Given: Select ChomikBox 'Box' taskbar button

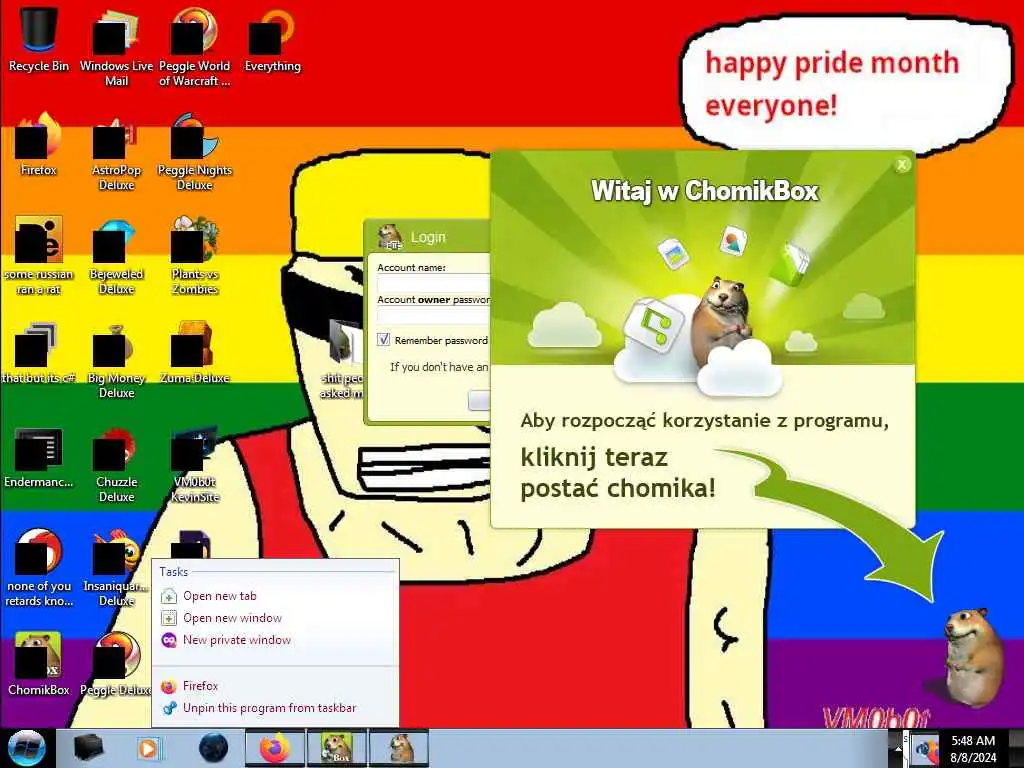Looking at the screenshot, I should tap(337, 748).
